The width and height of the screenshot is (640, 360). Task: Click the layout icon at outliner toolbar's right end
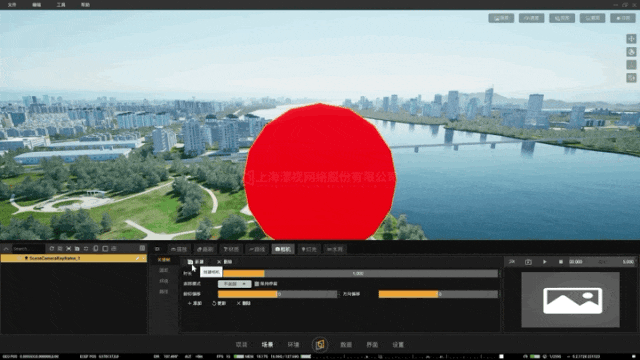click(x=142, y=248)
